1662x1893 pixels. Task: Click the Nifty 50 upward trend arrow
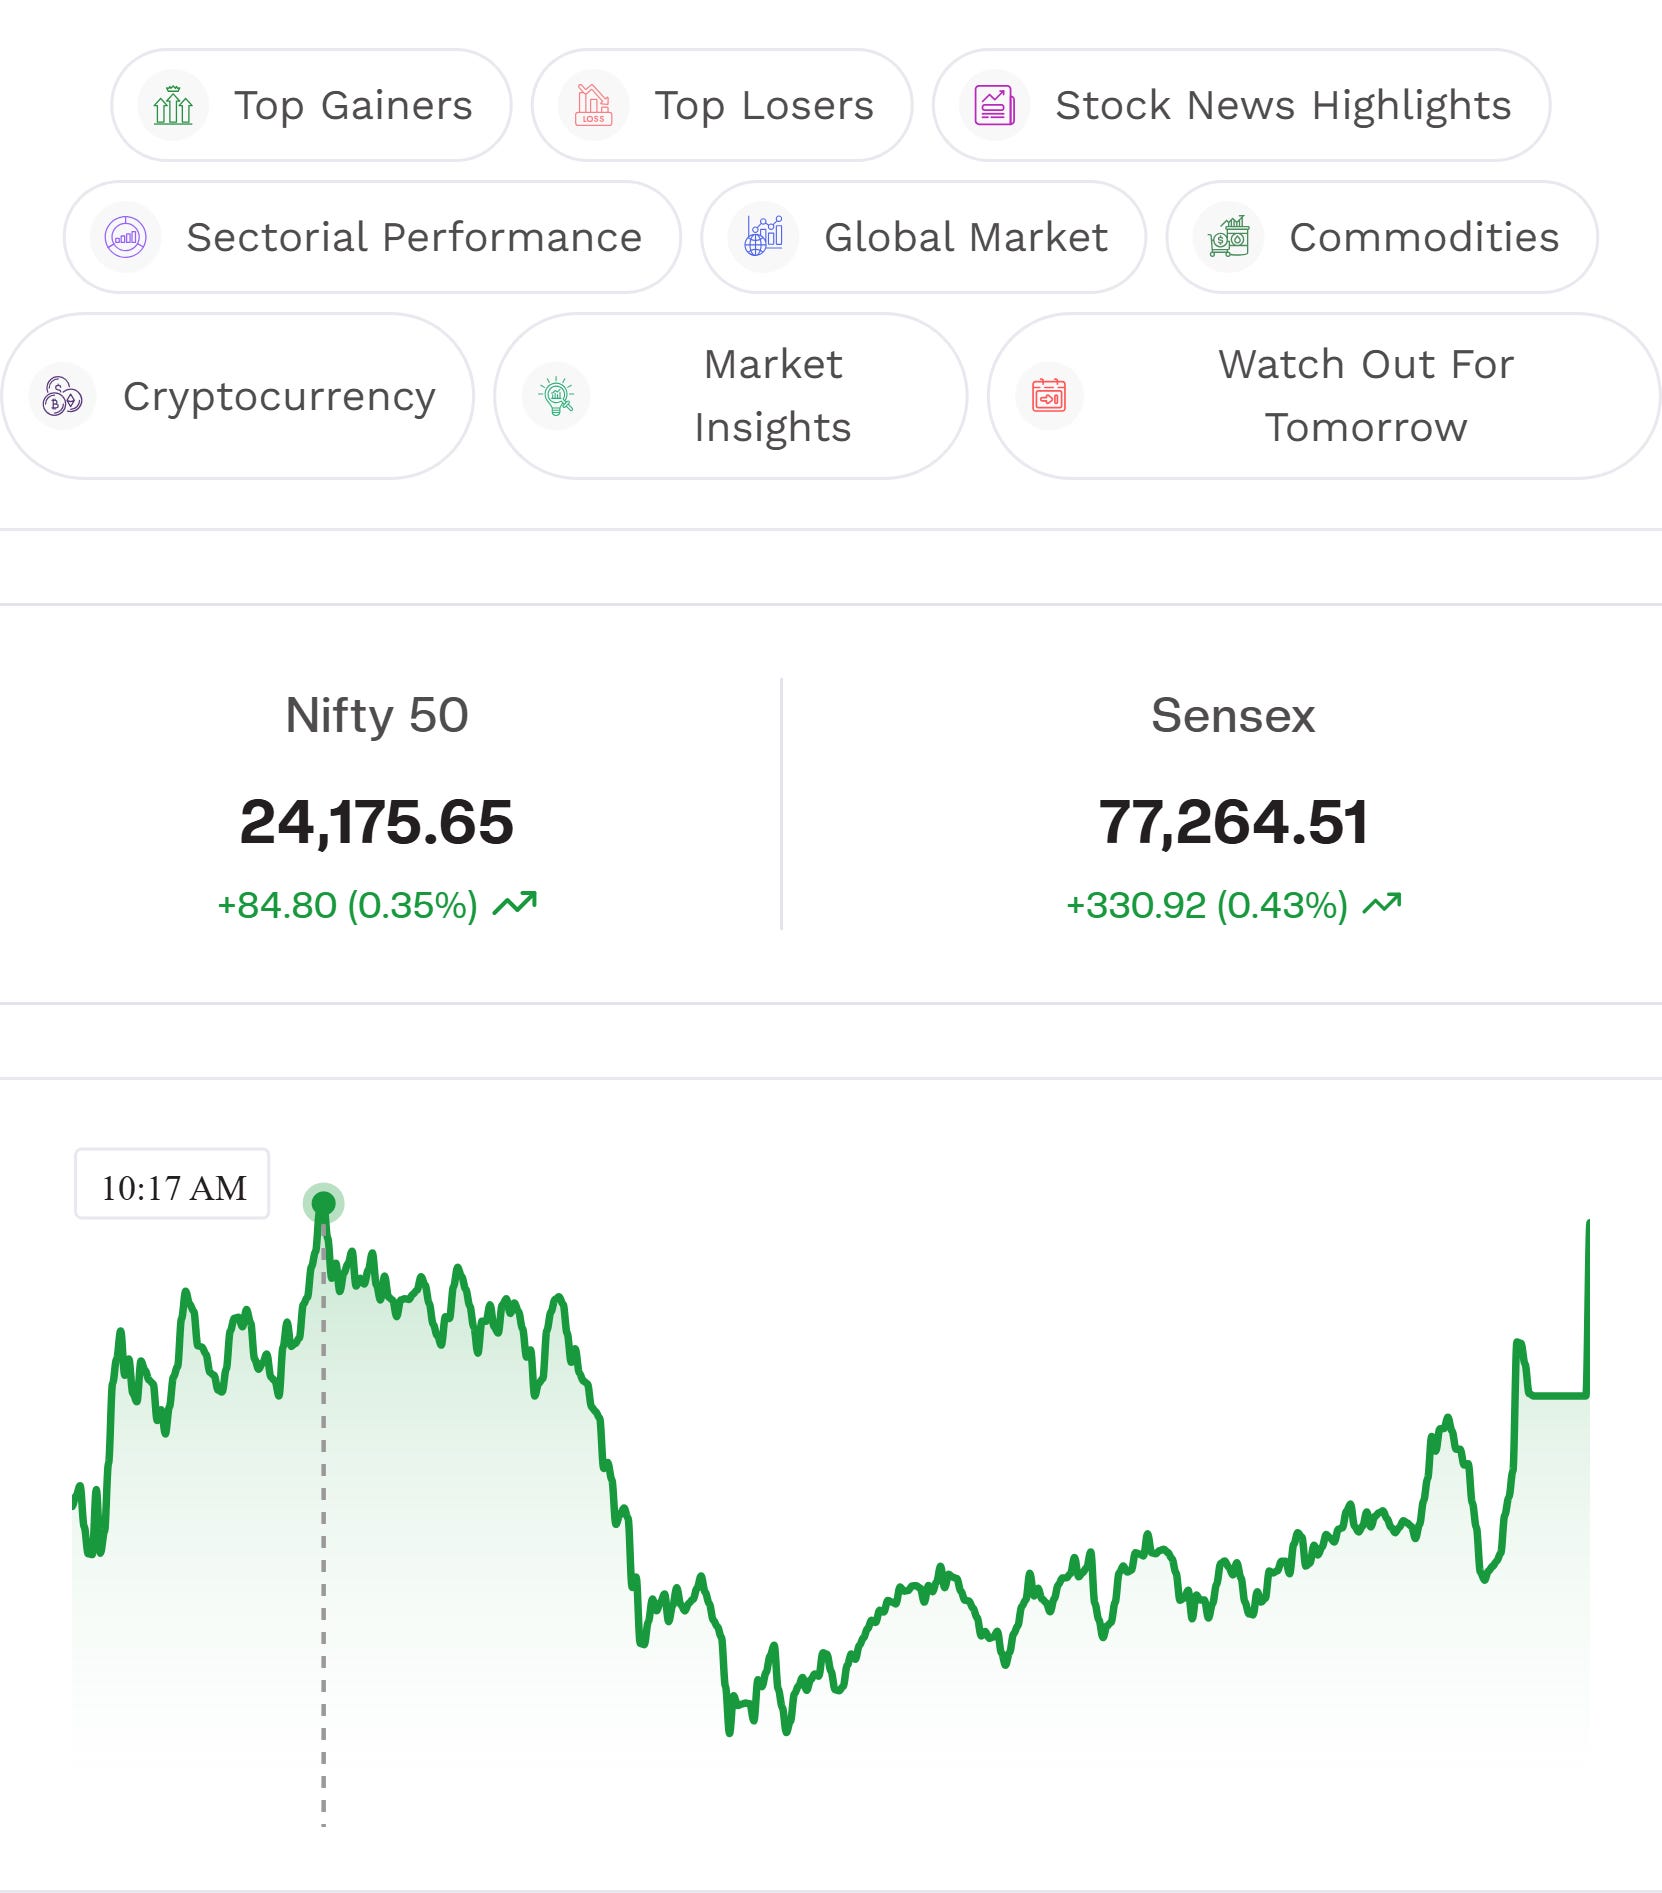(x=515, y=904)
